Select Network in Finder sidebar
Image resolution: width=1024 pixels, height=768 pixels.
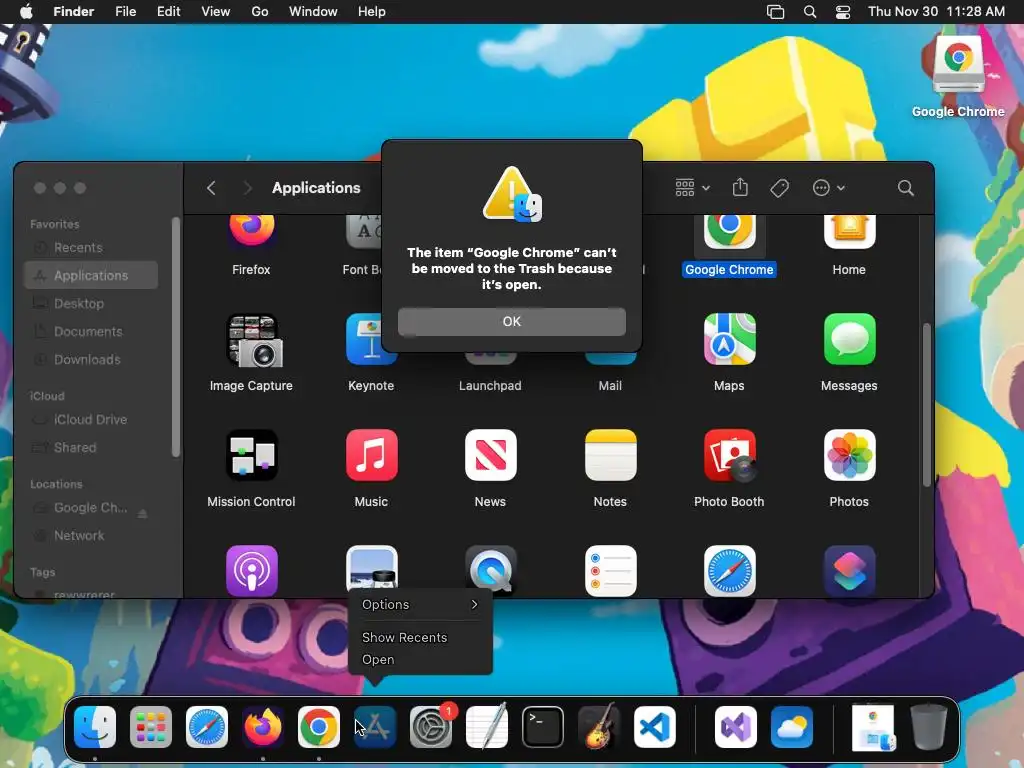(x=91, y=536)
